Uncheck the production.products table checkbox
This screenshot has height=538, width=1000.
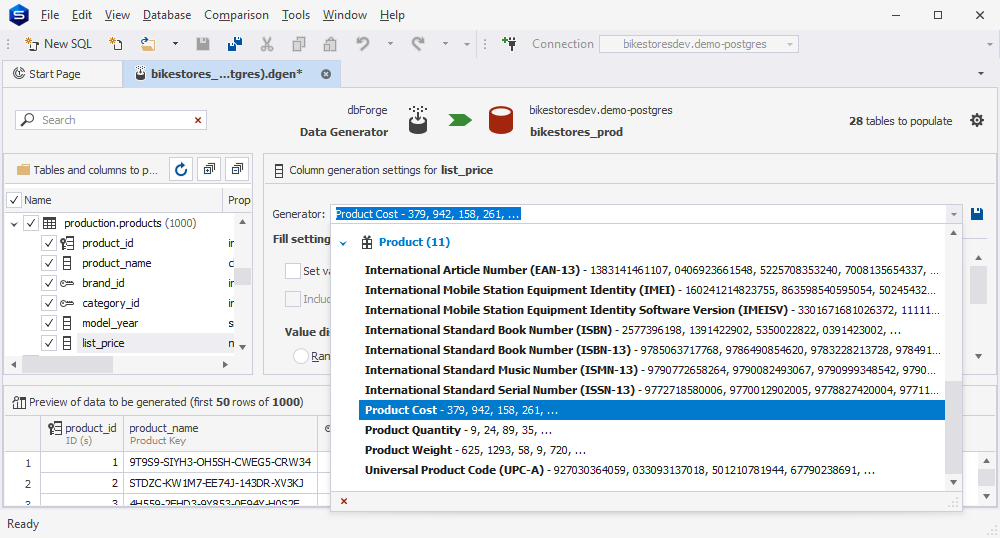[x=31, y=223]
